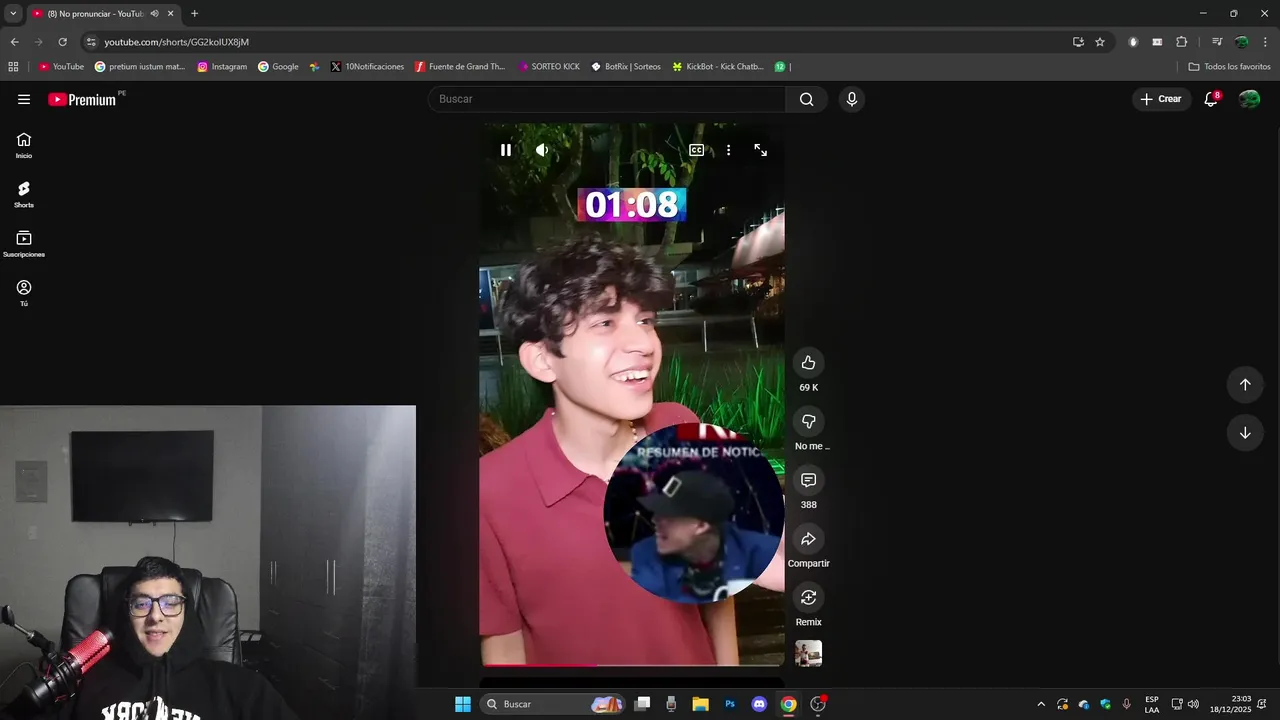Screen dimensions: 1280x720
Task: Open the Compartir share option
Action: click(808, 539)
